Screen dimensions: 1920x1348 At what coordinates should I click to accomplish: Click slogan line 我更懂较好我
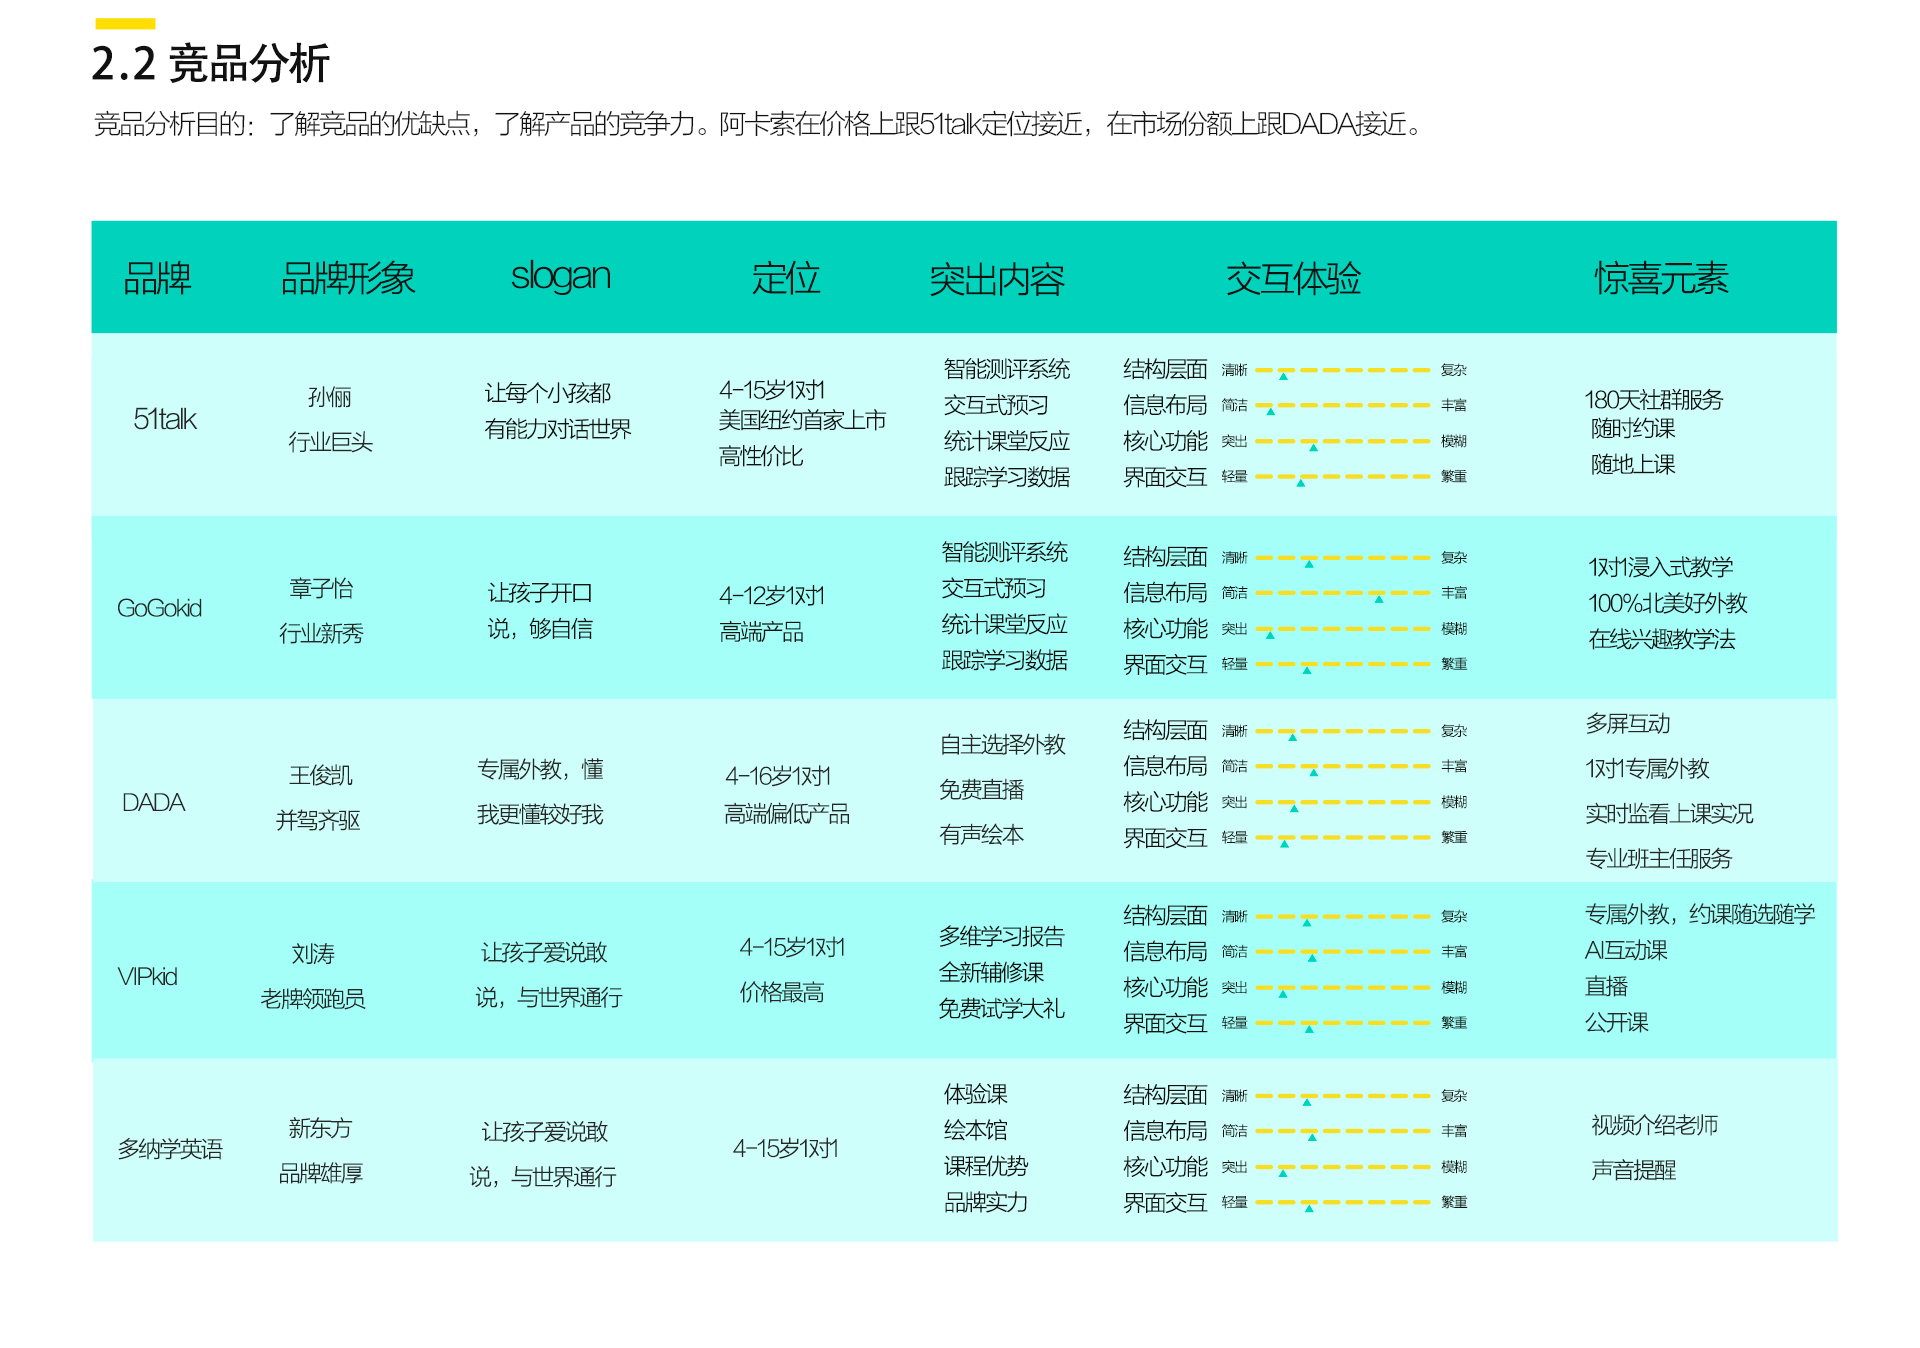(540, 814)
